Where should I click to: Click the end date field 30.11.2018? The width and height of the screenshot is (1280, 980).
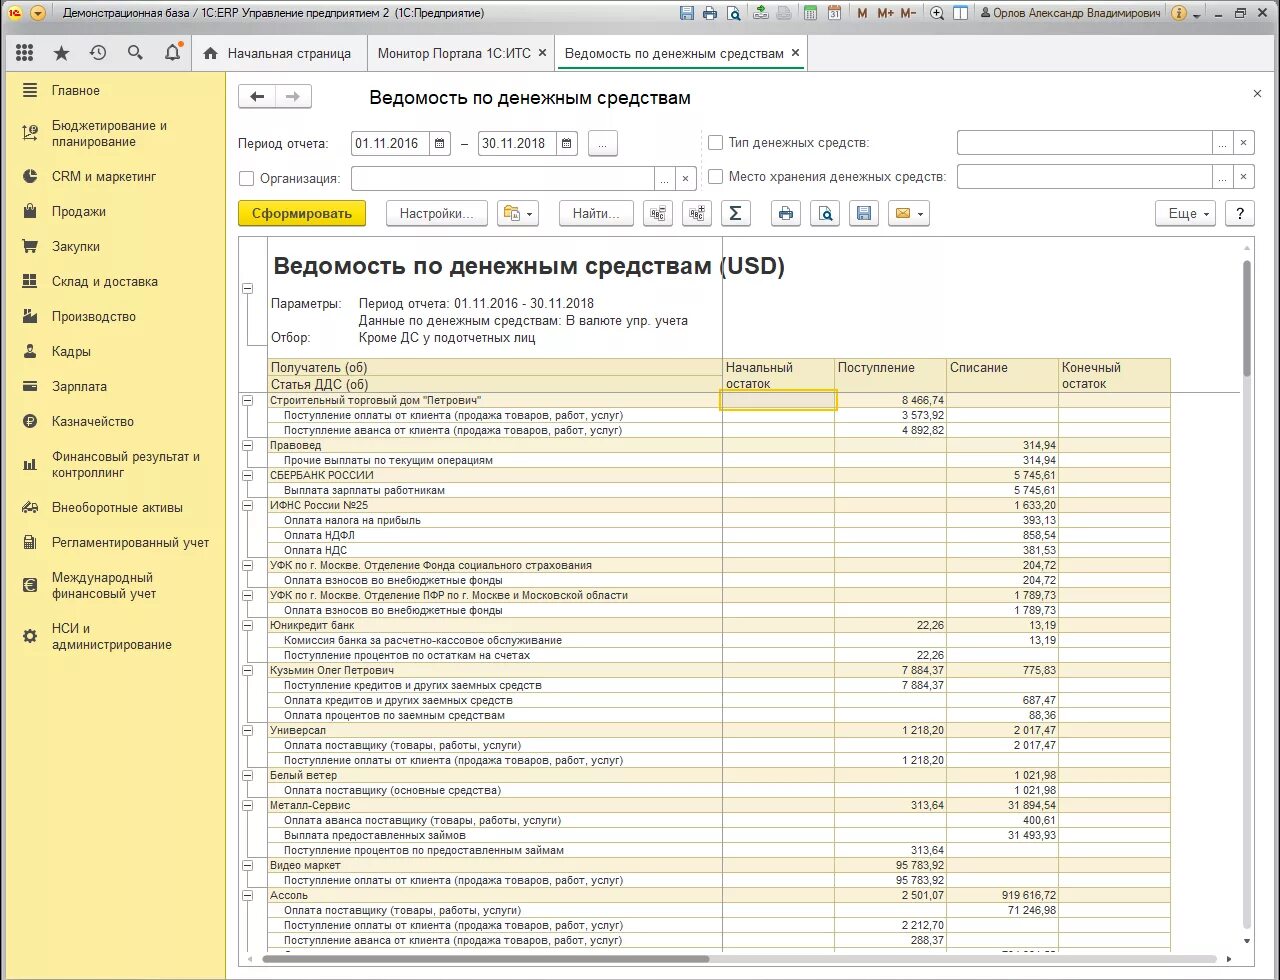[518, 143]
